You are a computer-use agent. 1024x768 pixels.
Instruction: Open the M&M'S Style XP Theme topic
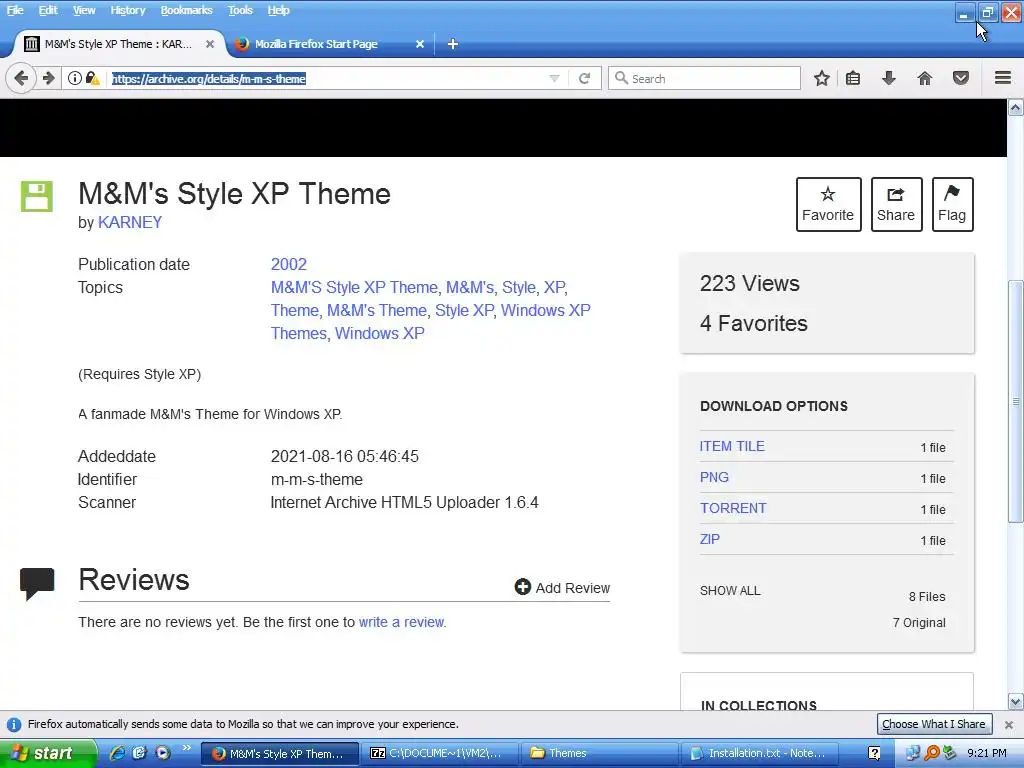[354, 287]
